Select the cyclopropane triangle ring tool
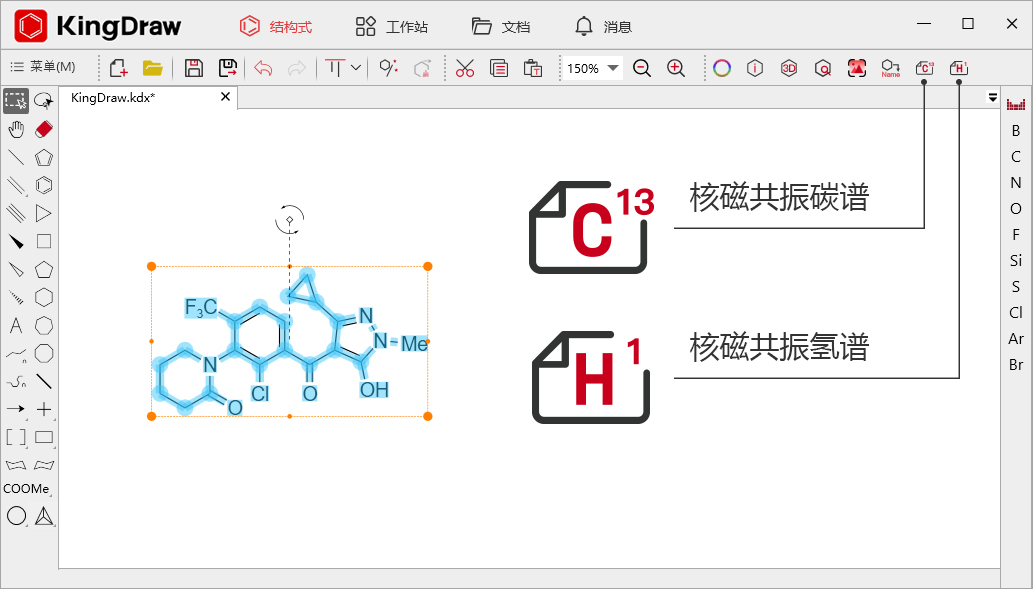The image size is (1033, 589). pyautogui.click(x=43, y=213)
